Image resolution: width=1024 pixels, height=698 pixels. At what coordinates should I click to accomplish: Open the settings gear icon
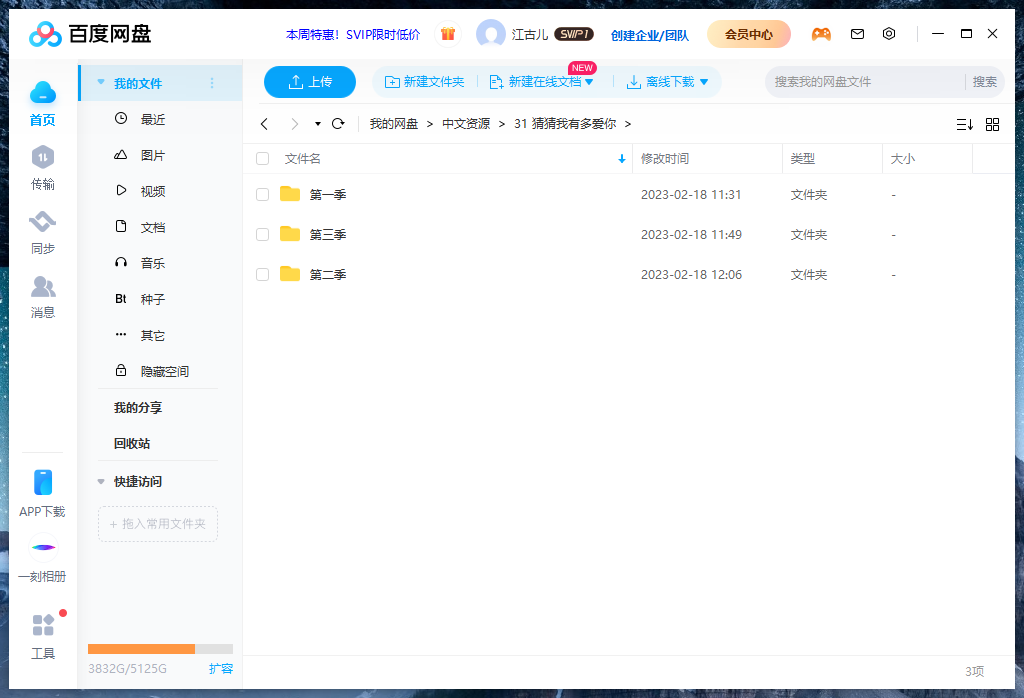pos(889,33)
